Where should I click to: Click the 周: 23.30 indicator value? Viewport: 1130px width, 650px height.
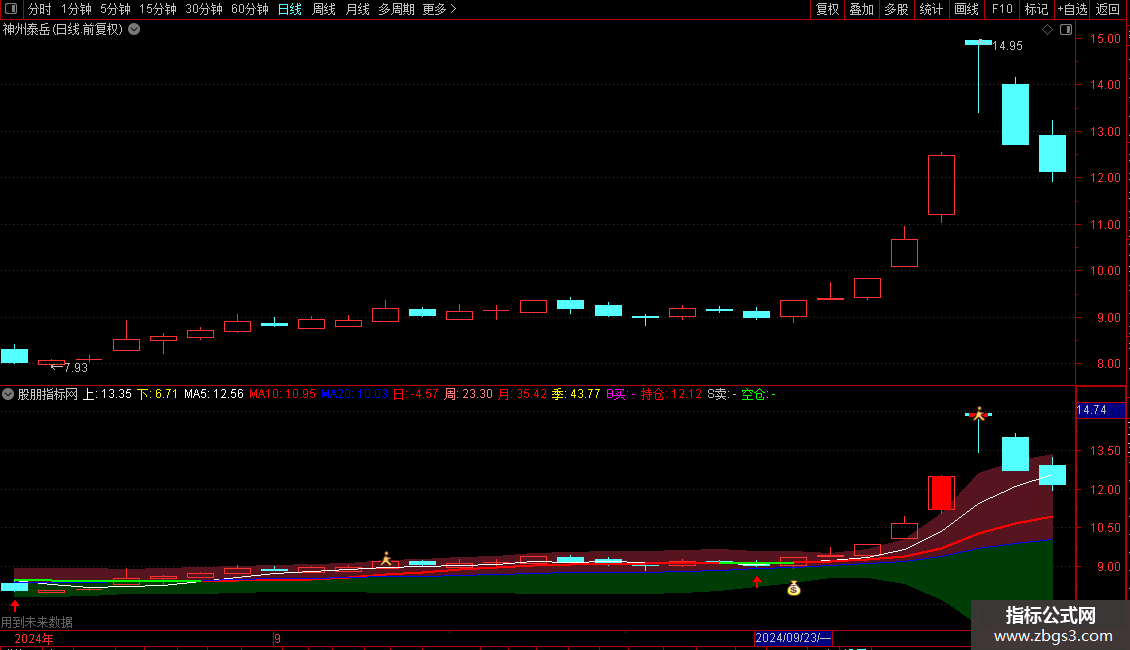[468, 394]
